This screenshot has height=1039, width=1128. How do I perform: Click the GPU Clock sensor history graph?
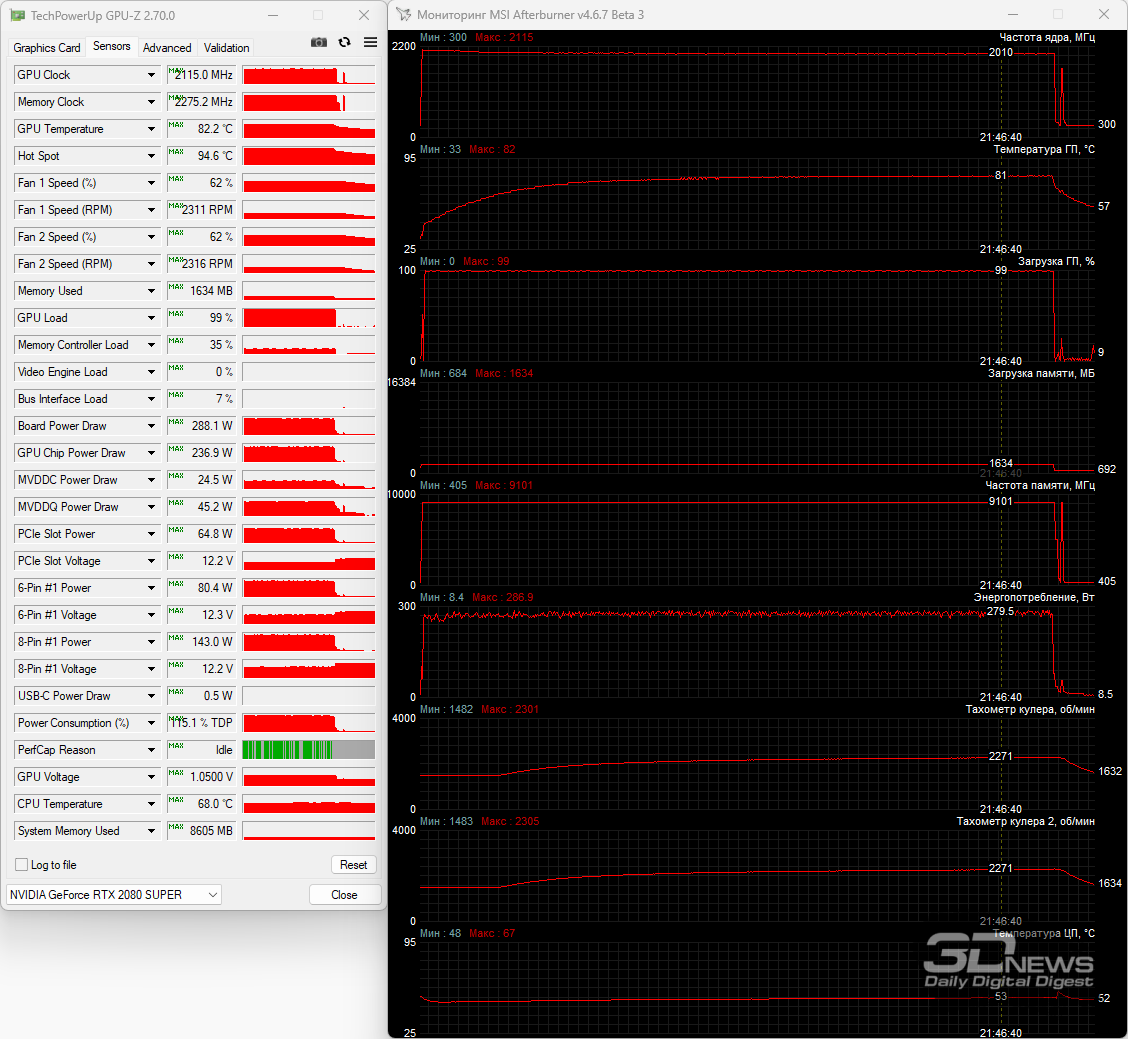309,75
